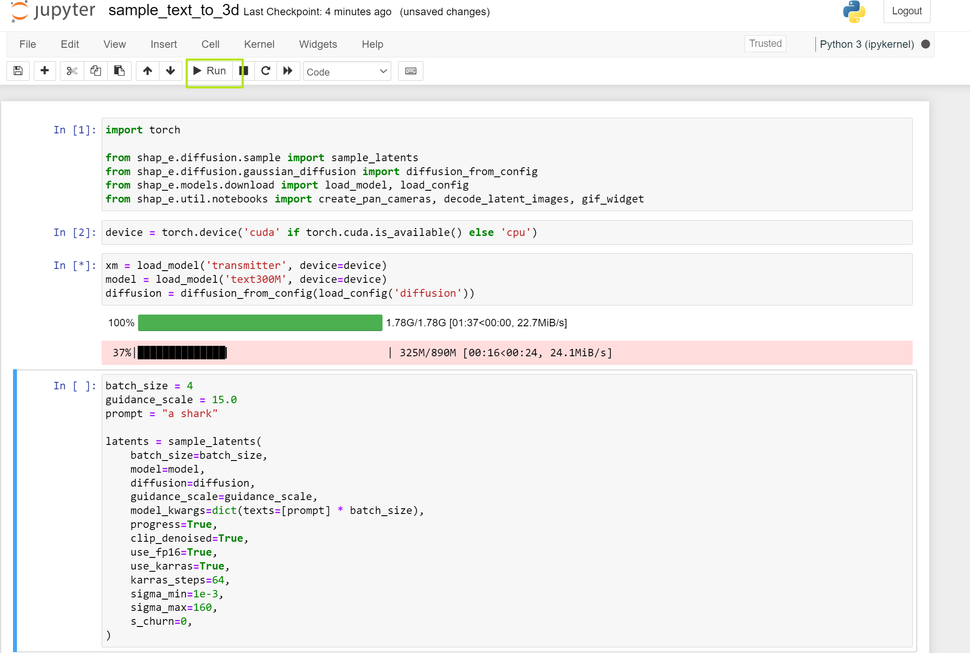The width and height of the screenshot is (970, 653).
Task: Open the File menu
Action: pos(28,45)
